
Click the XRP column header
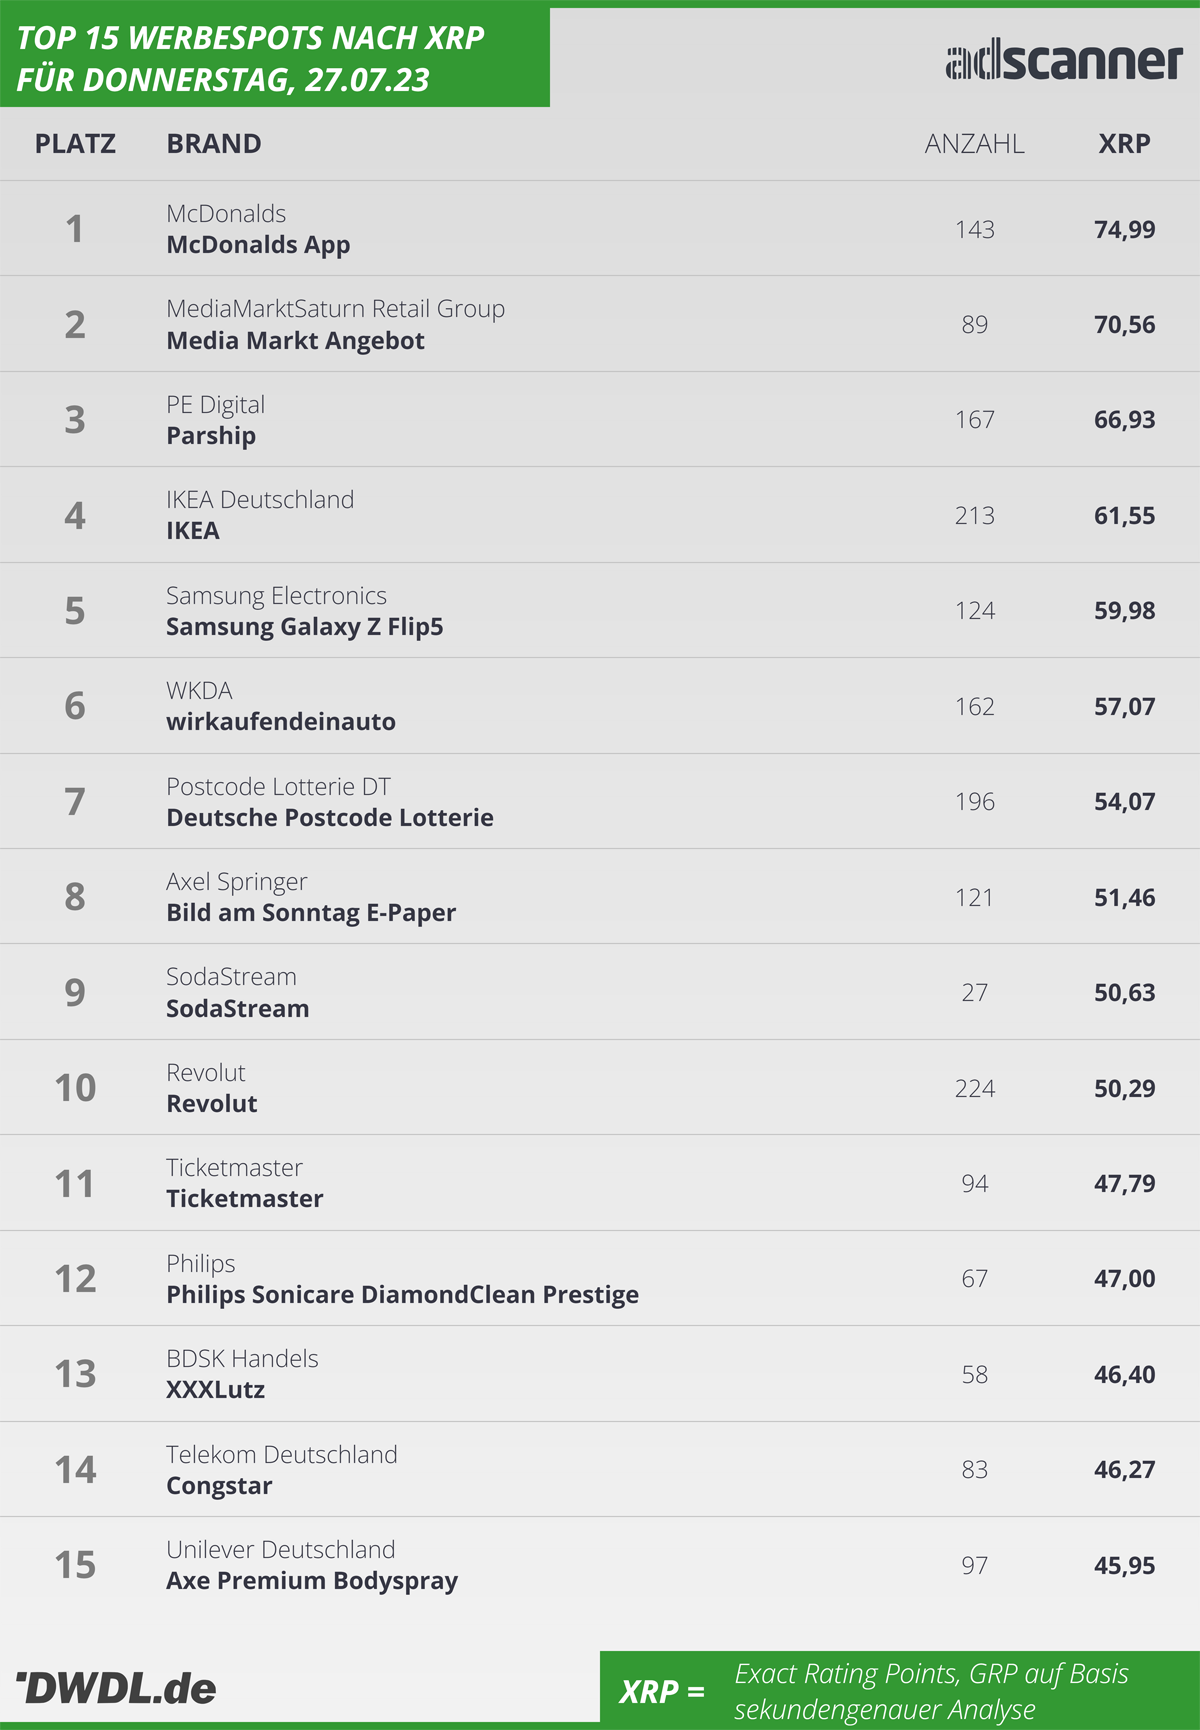[1124, 144]
